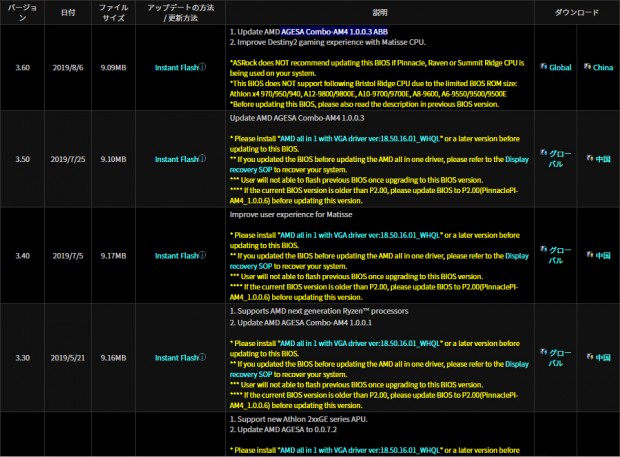Click Improve user experience for Matisse text
620x457 pixels.
click(x=291, y=215)
